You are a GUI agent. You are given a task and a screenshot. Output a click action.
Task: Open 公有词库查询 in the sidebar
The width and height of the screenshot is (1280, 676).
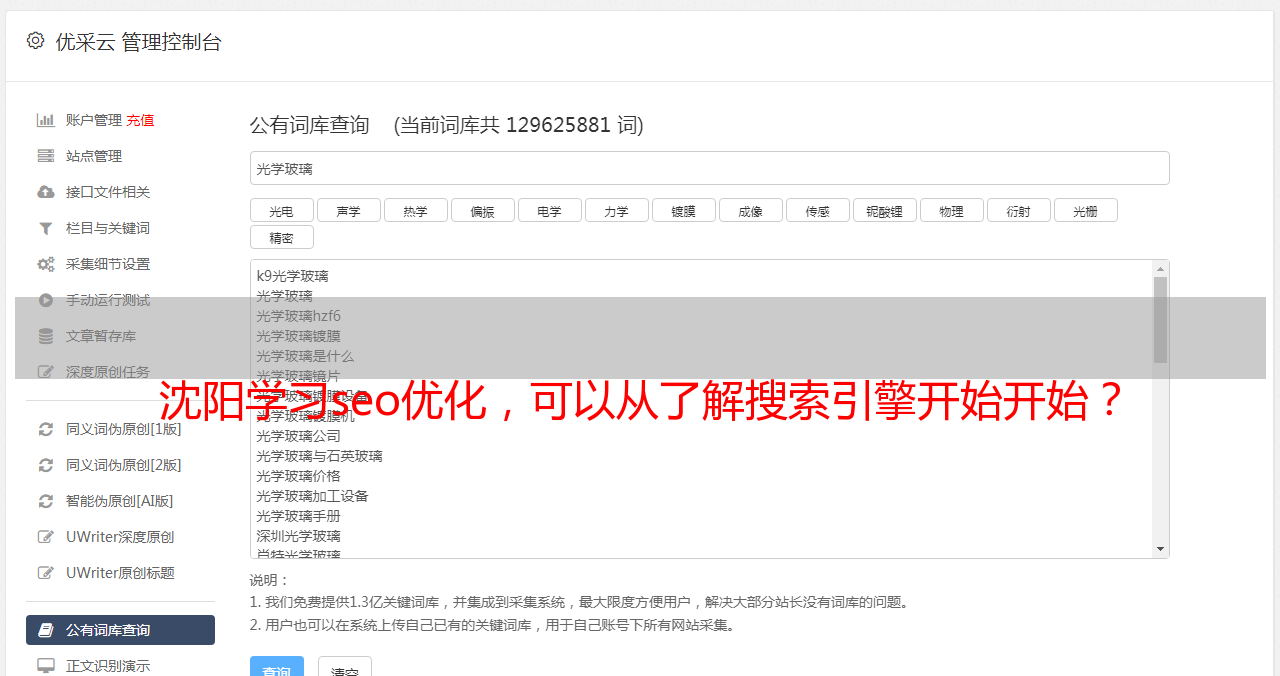(x=120, y=630)
